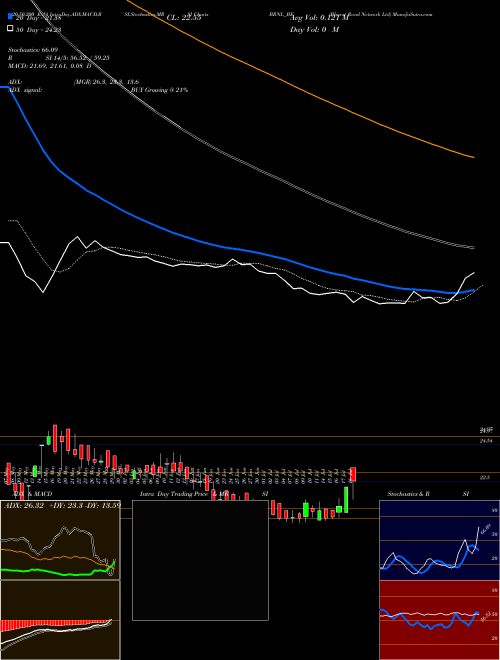This screenshot has height=660, width=500.
Task: Click the last red candlestick on chart
Action: (353, 474)
